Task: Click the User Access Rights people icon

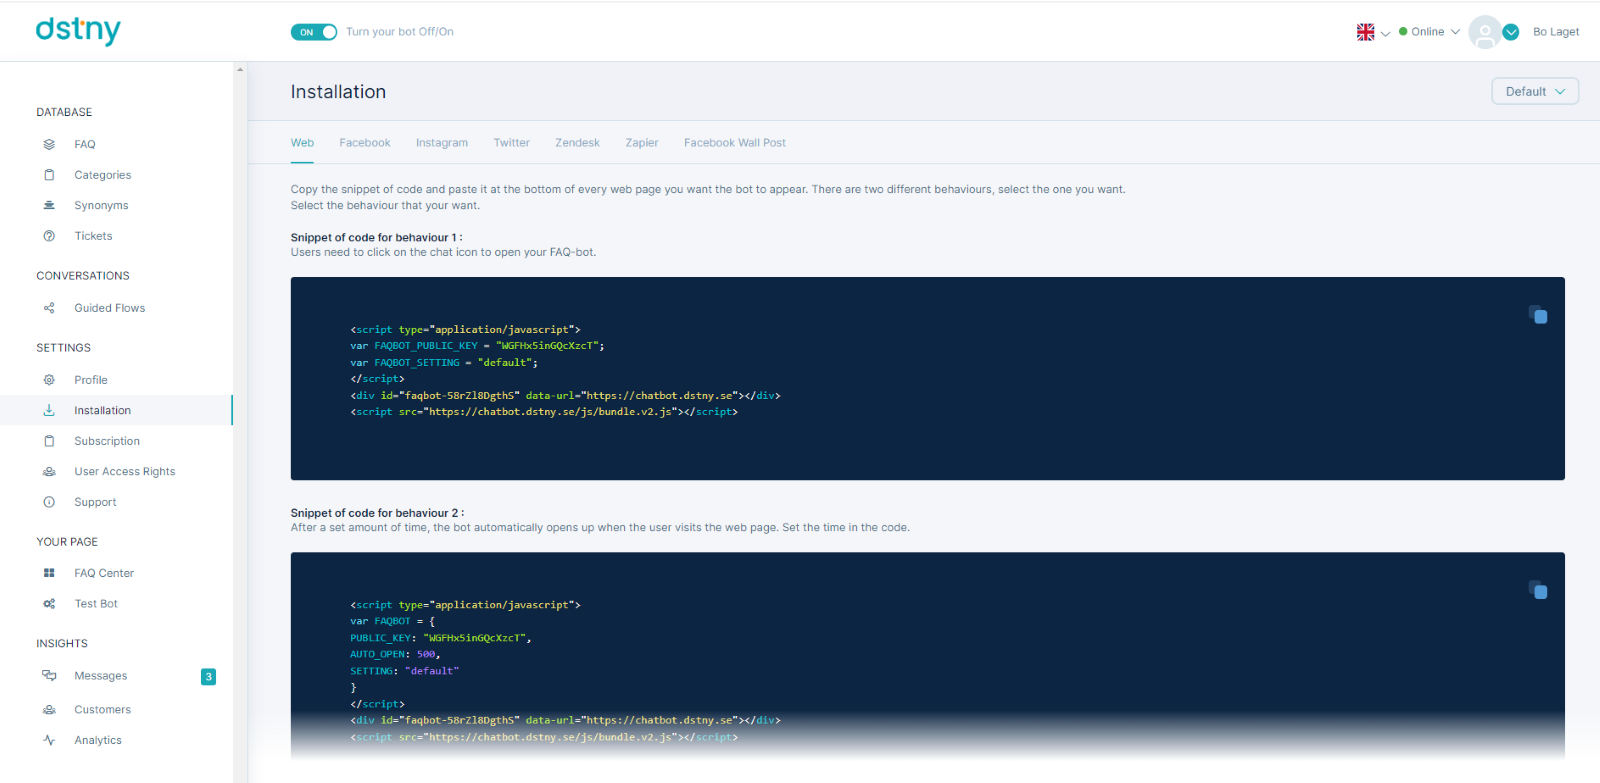Action: point(49,471)
